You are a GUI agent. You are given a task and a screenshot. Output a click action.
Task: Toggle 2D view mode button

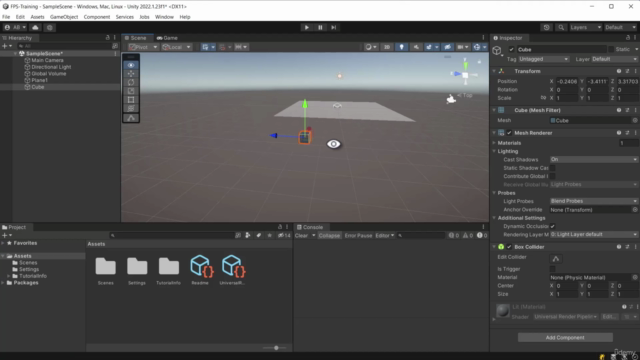pyautogui.click(x=387, y=47)
